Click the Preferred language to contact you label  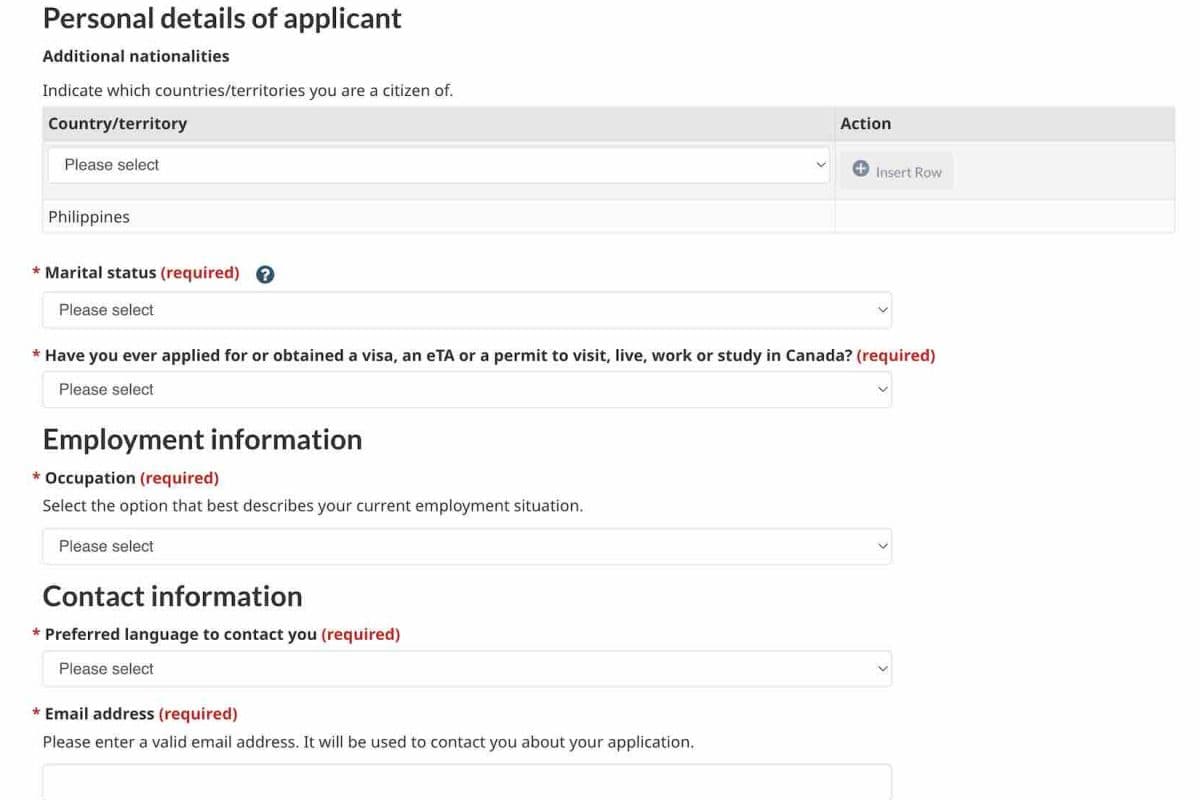tap(181, 634)
